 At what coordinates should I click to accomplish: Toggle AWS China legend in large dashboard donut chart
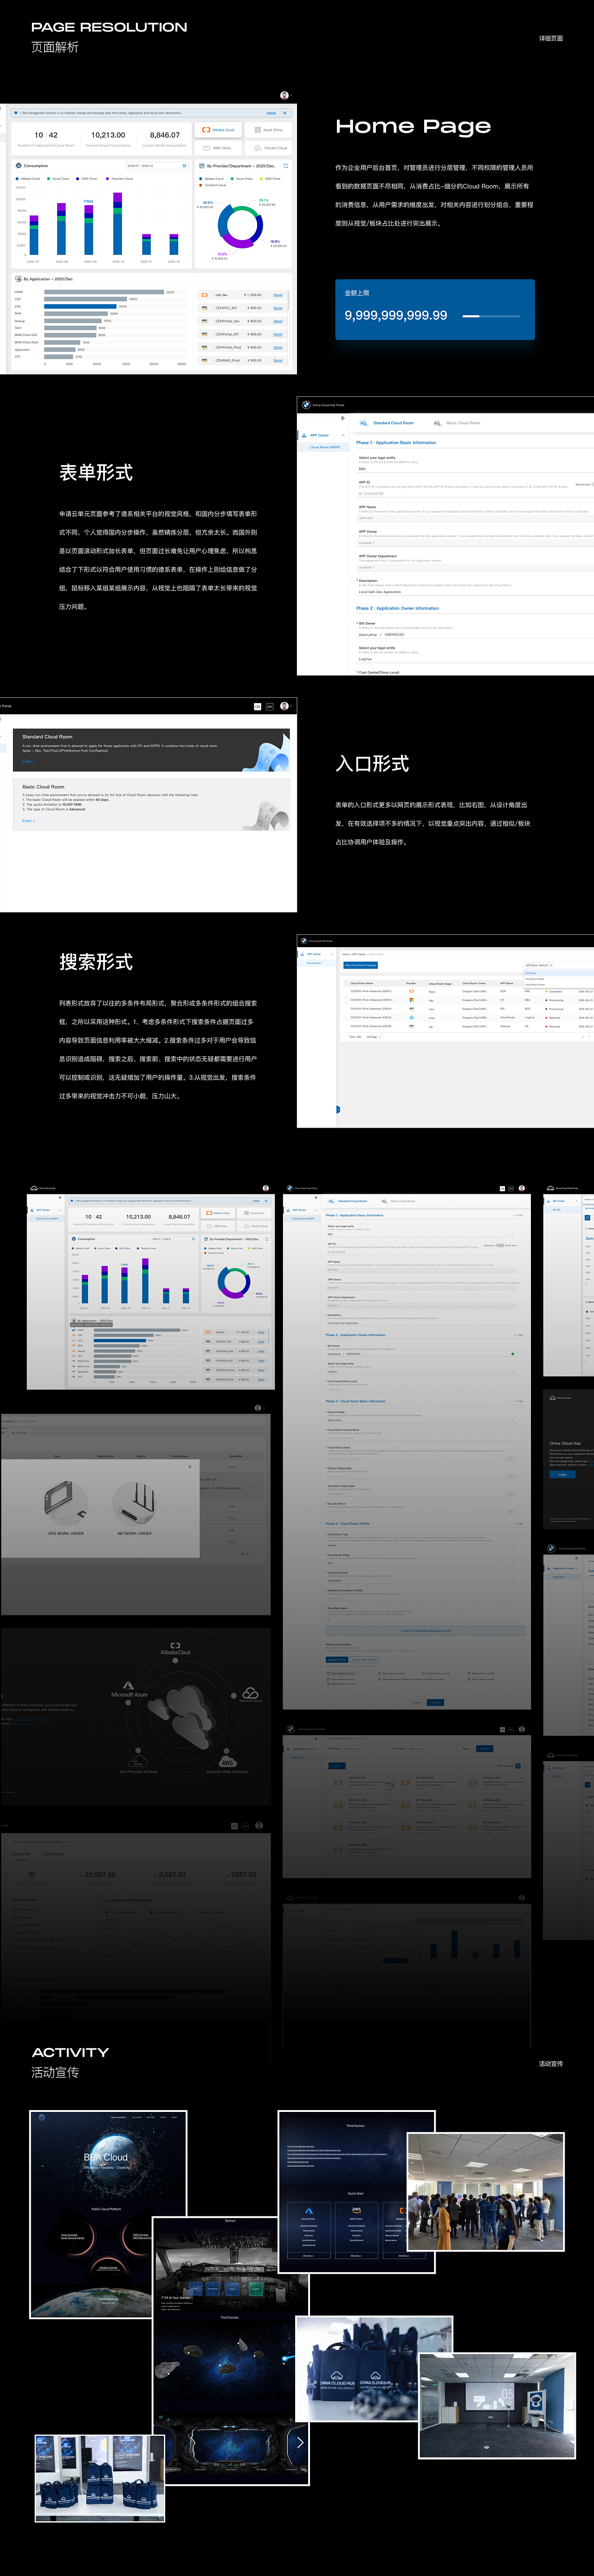point(270,179)
